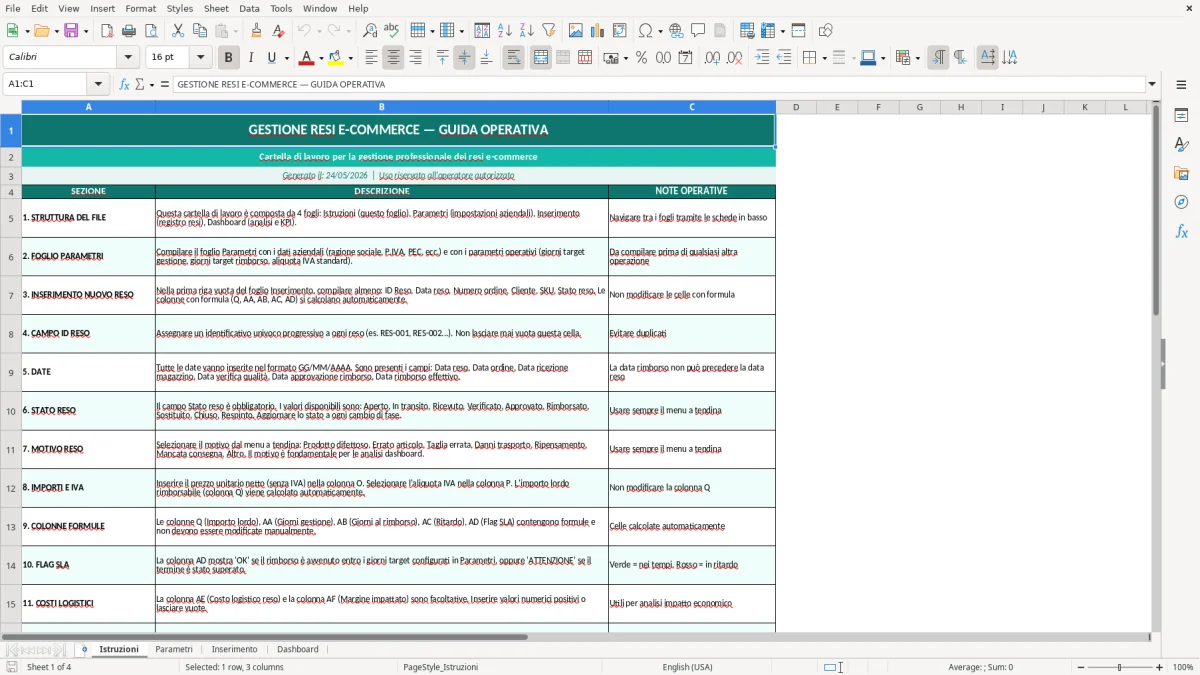Image resolution: width=1200 pixels, height=675 pixels.
Task: Open Background Color dropdown arrow
Action: point(351,58)
